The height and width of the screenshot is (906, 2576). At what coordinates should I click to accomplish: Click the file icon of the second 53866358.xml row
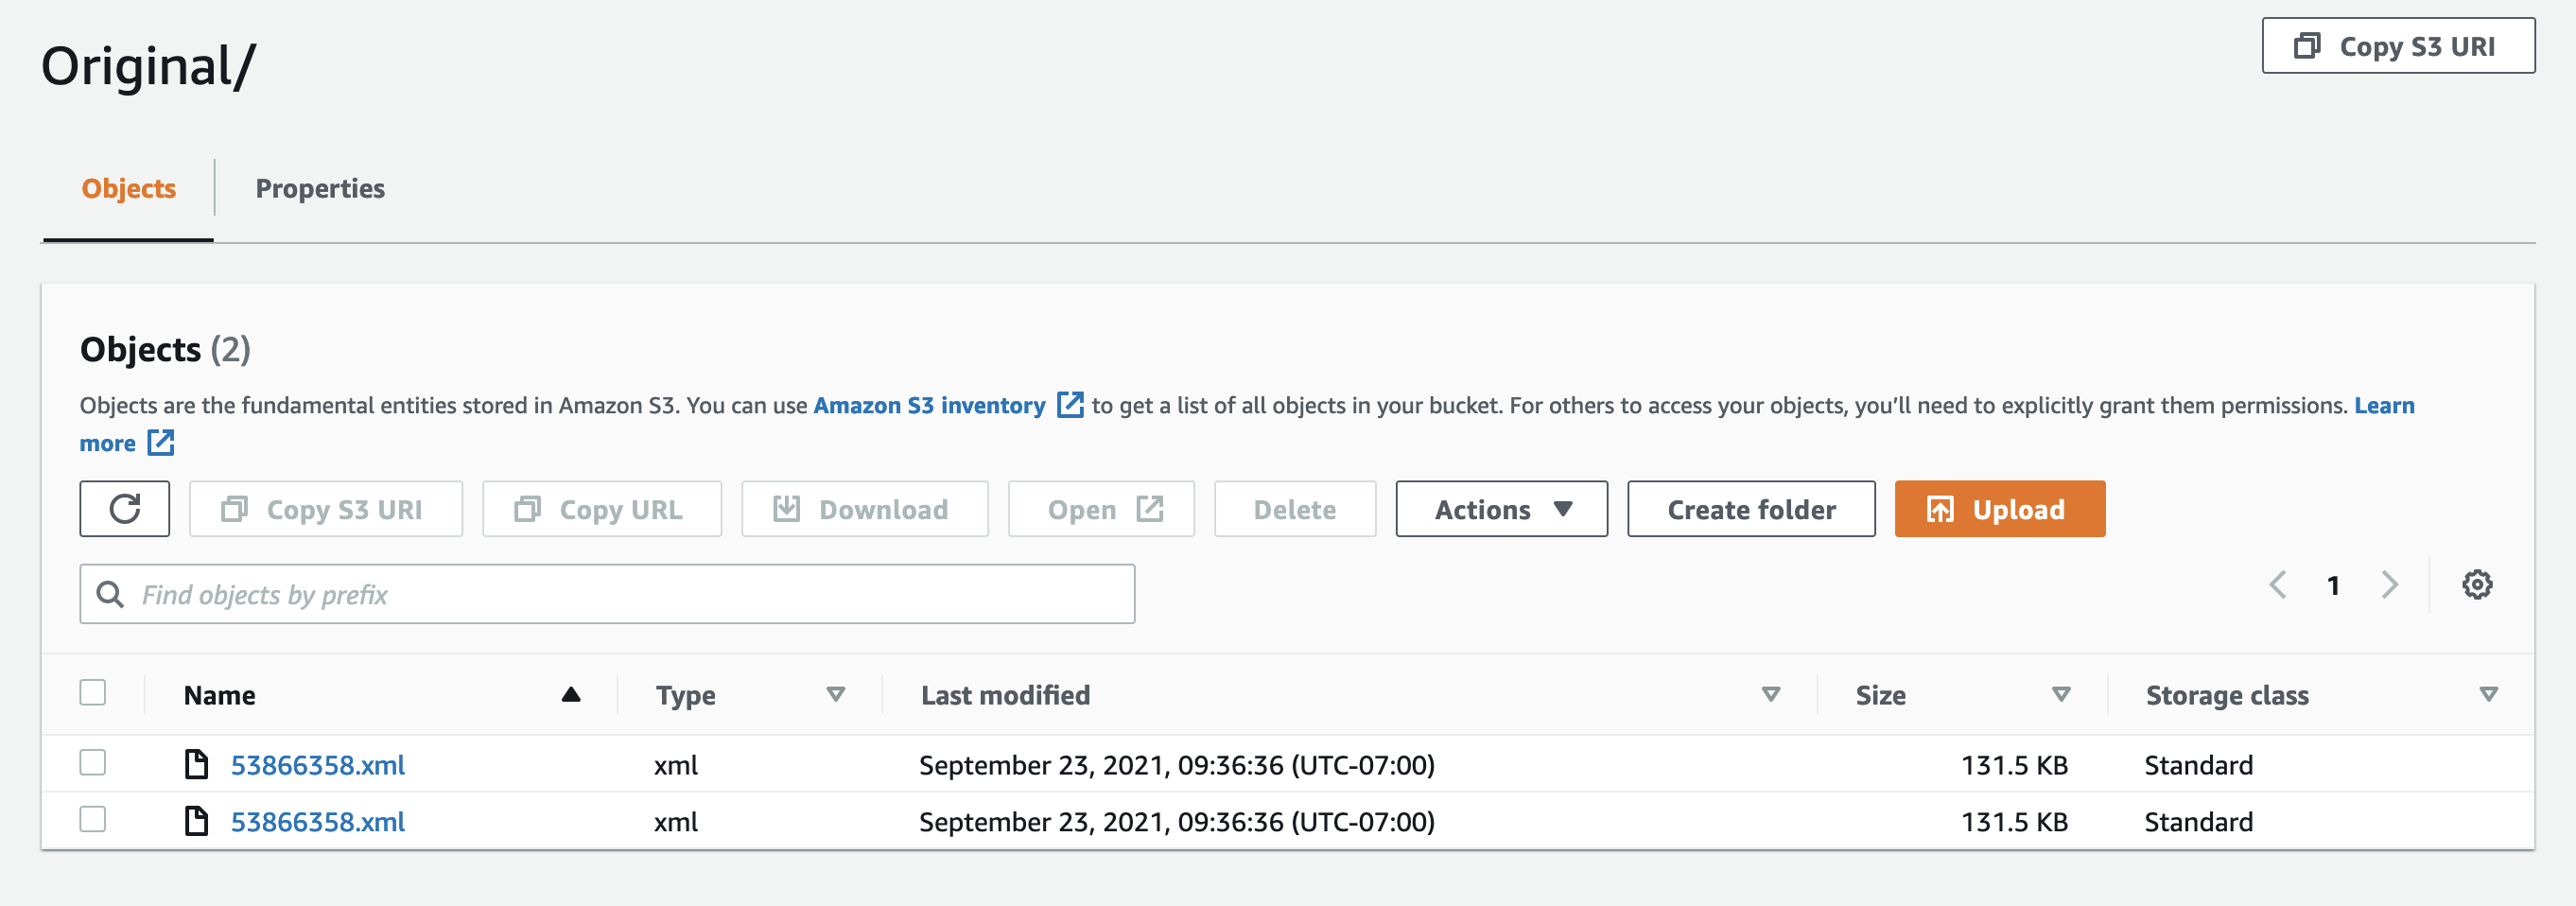coord(196,821)
